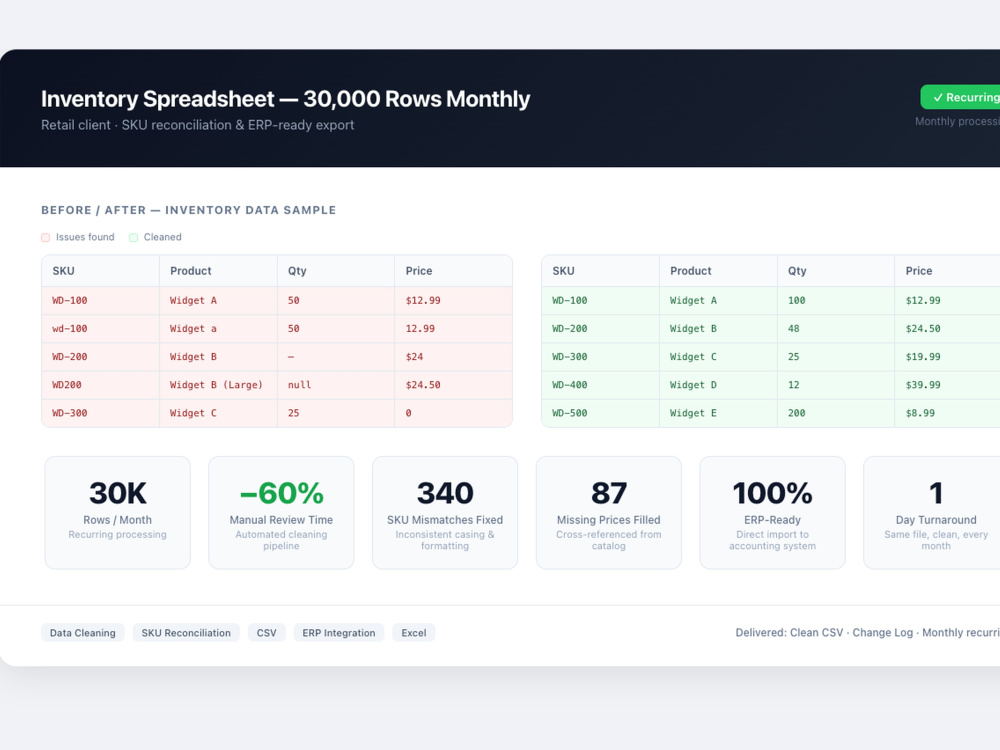Image resolution: width=1000 pixels, height=750 pixels.
Task: Click the -60% Manual Review Time card
Action: (281, 512)
